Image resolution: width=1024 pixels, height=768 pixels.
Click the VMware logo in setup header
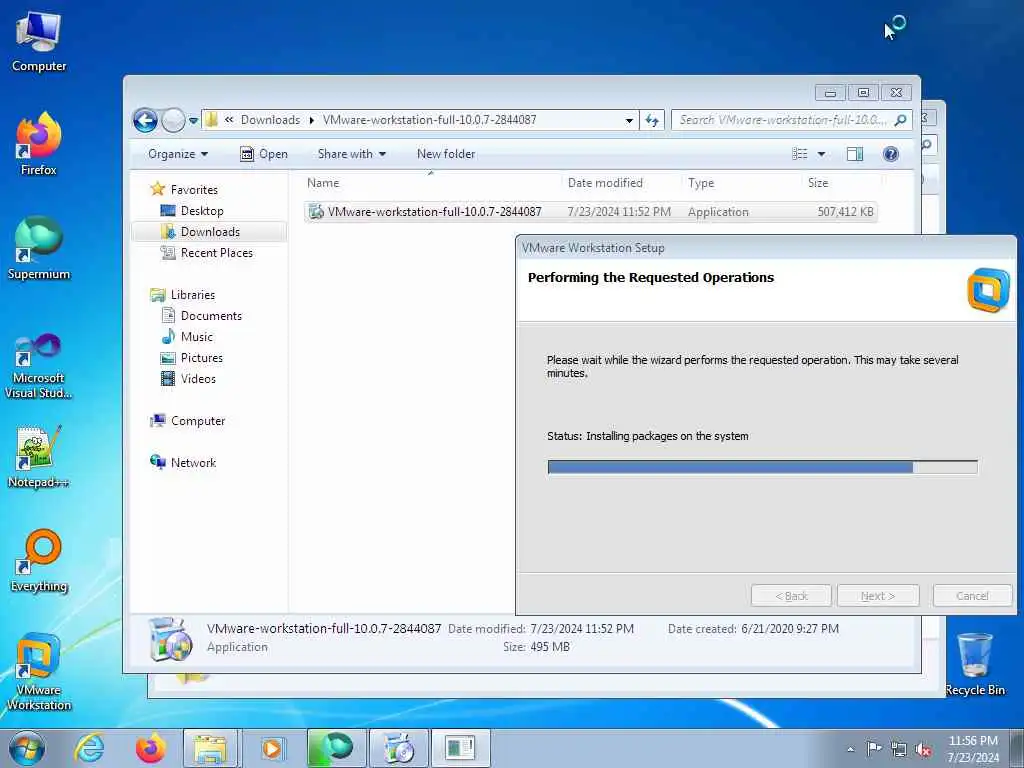pyautogui.click(x=988, y=290)
